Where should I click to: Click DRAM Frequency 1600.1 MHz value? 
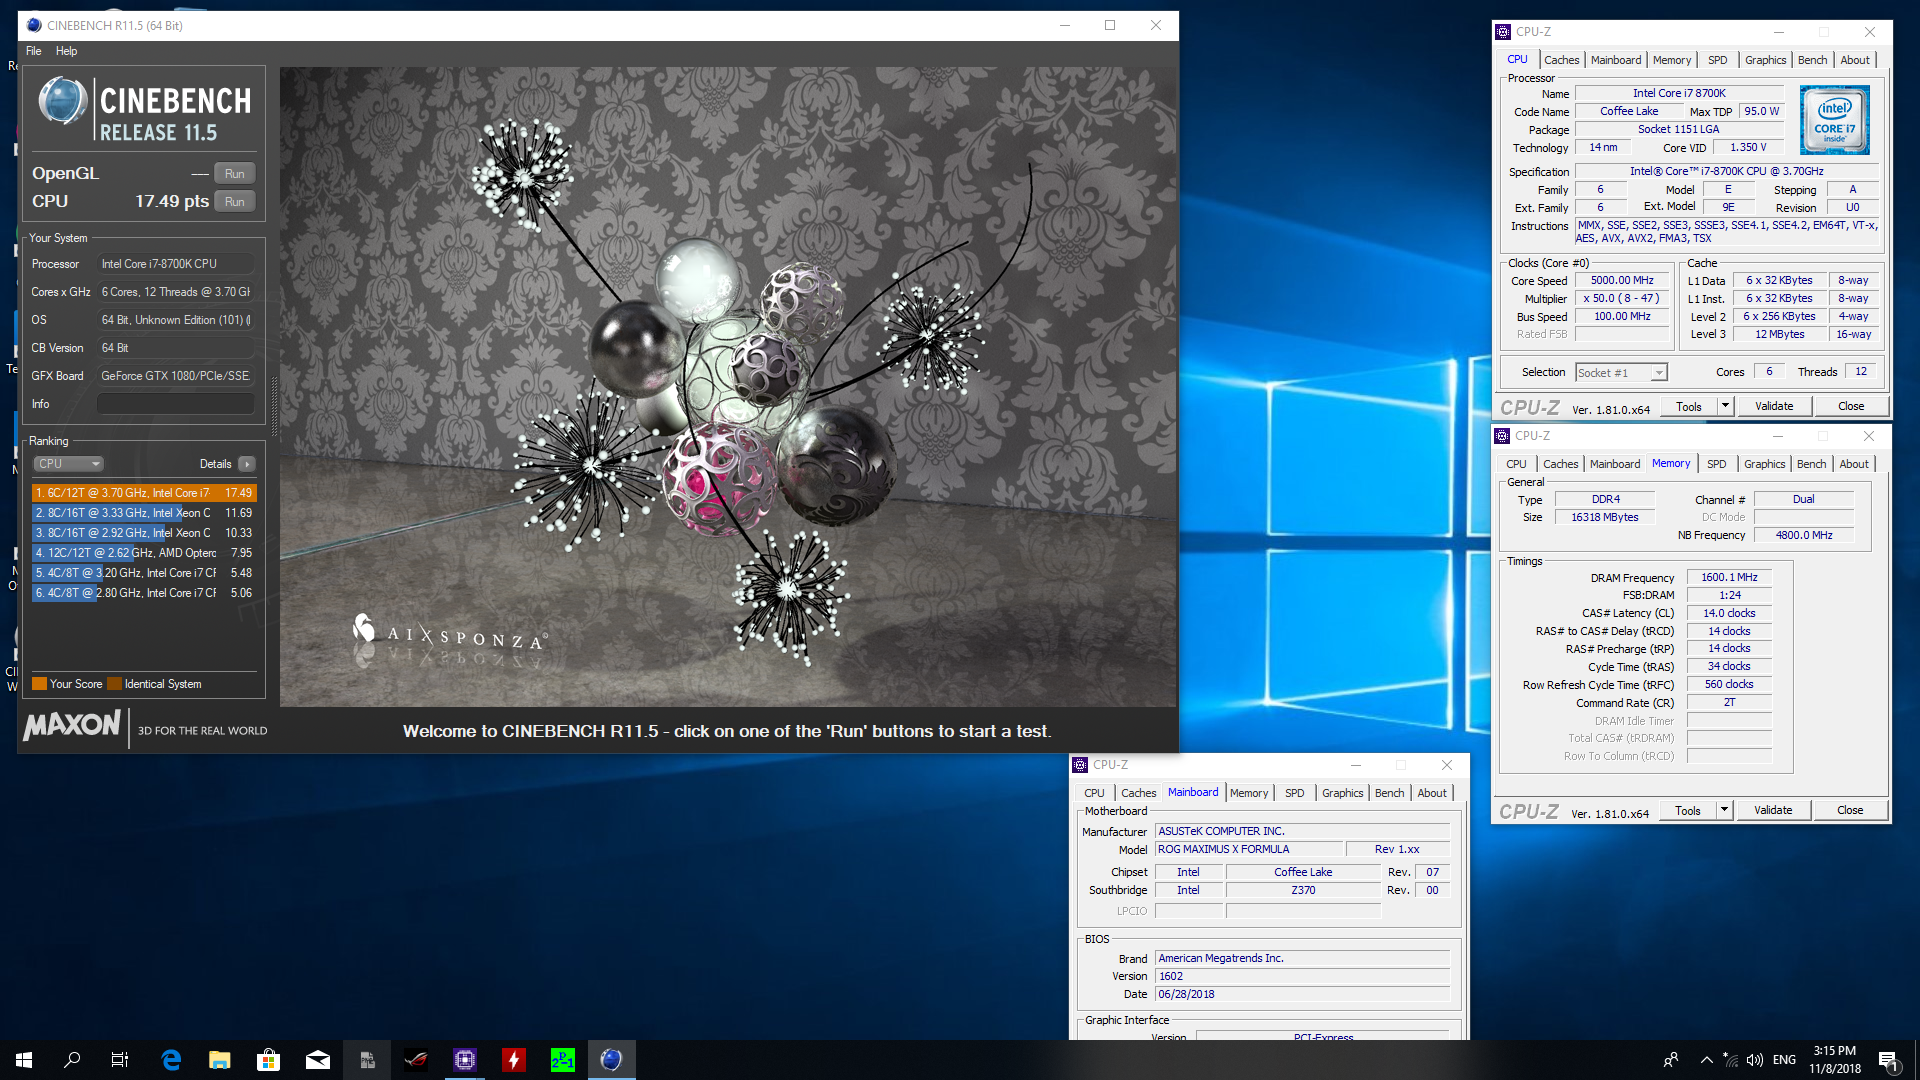point(1729,578)
